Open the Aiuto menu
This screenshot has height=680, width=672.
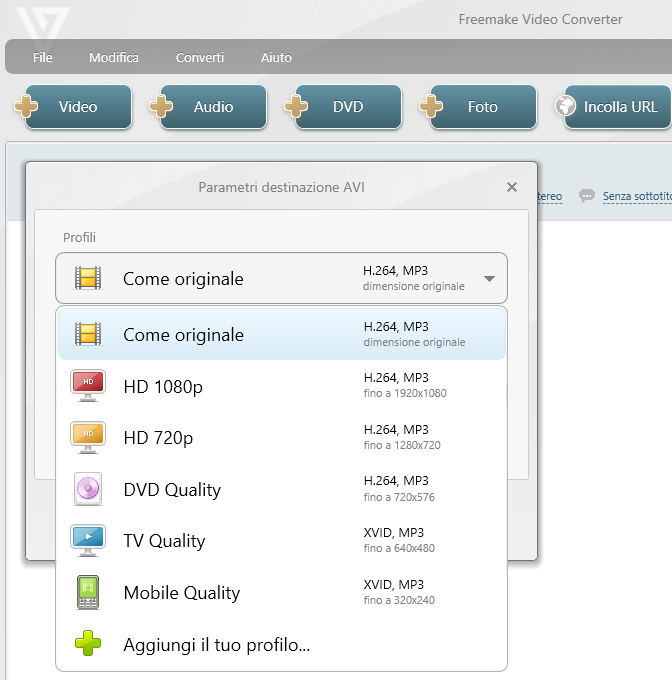[276, 57]
